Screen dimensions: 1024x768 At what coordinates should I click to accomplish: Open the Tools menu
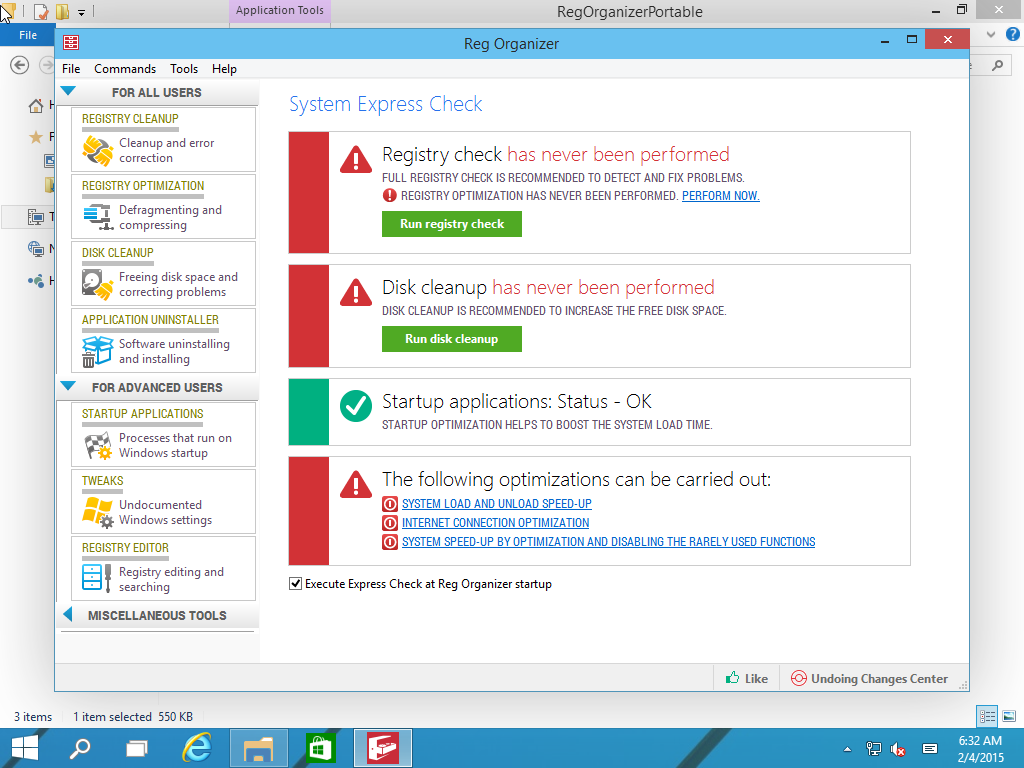(184, 69)
